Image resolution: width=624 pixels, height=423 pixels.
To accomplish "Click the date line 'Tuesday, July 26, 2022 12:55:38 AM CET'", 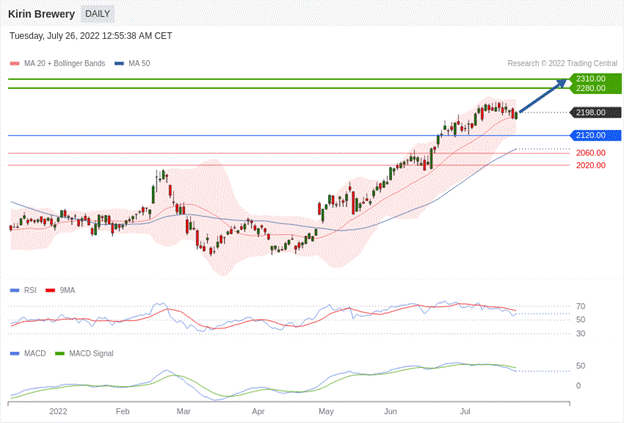I will pos(91,36).
